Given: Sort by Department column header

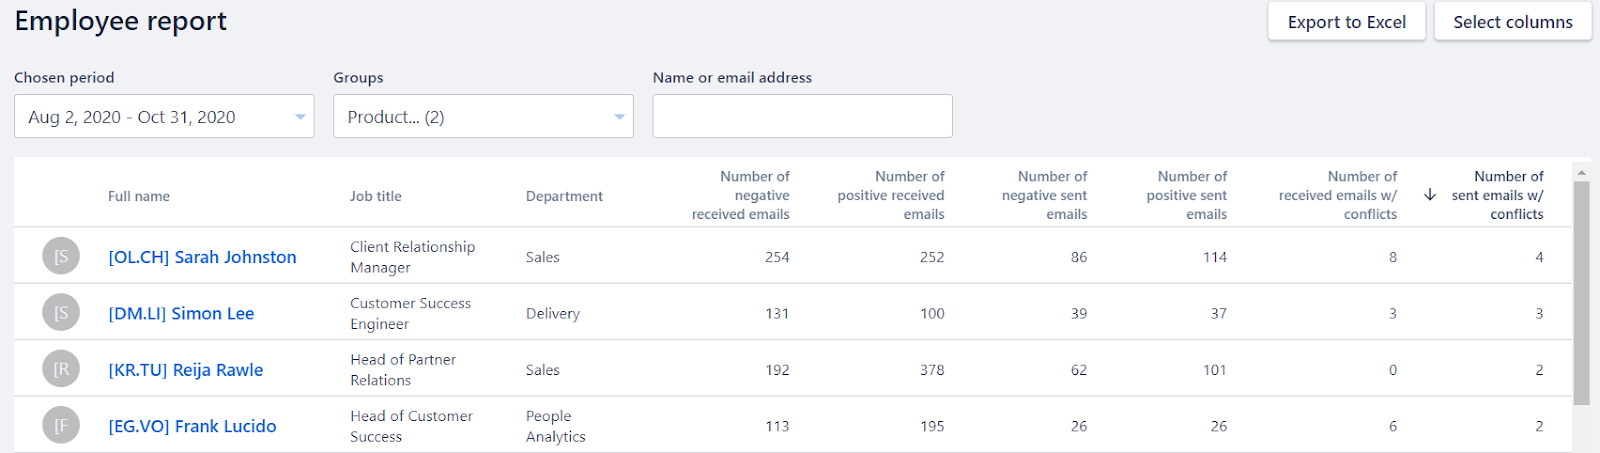Looking at the screenshot, I should [564, 196].
